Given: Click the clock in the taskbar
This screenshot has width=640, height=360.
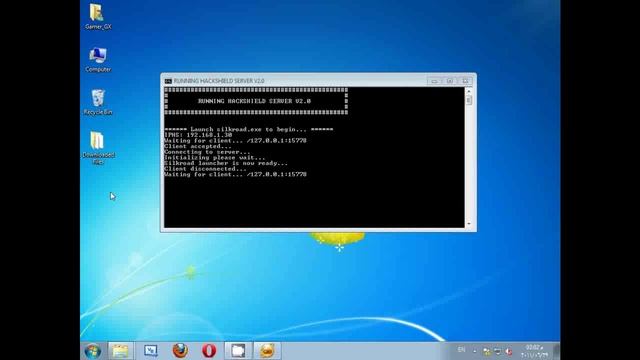Looking at the screenshot, I should coord(534,351).
